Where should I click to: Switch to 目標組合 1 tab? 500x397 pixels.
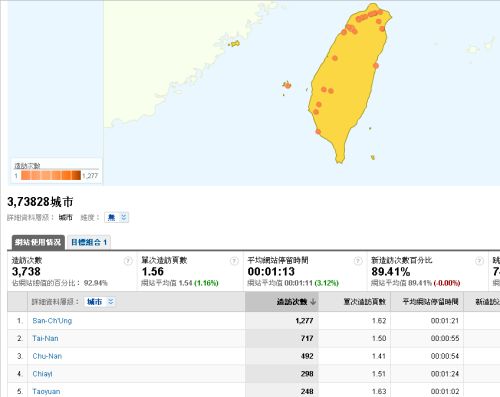click(89, 242)
